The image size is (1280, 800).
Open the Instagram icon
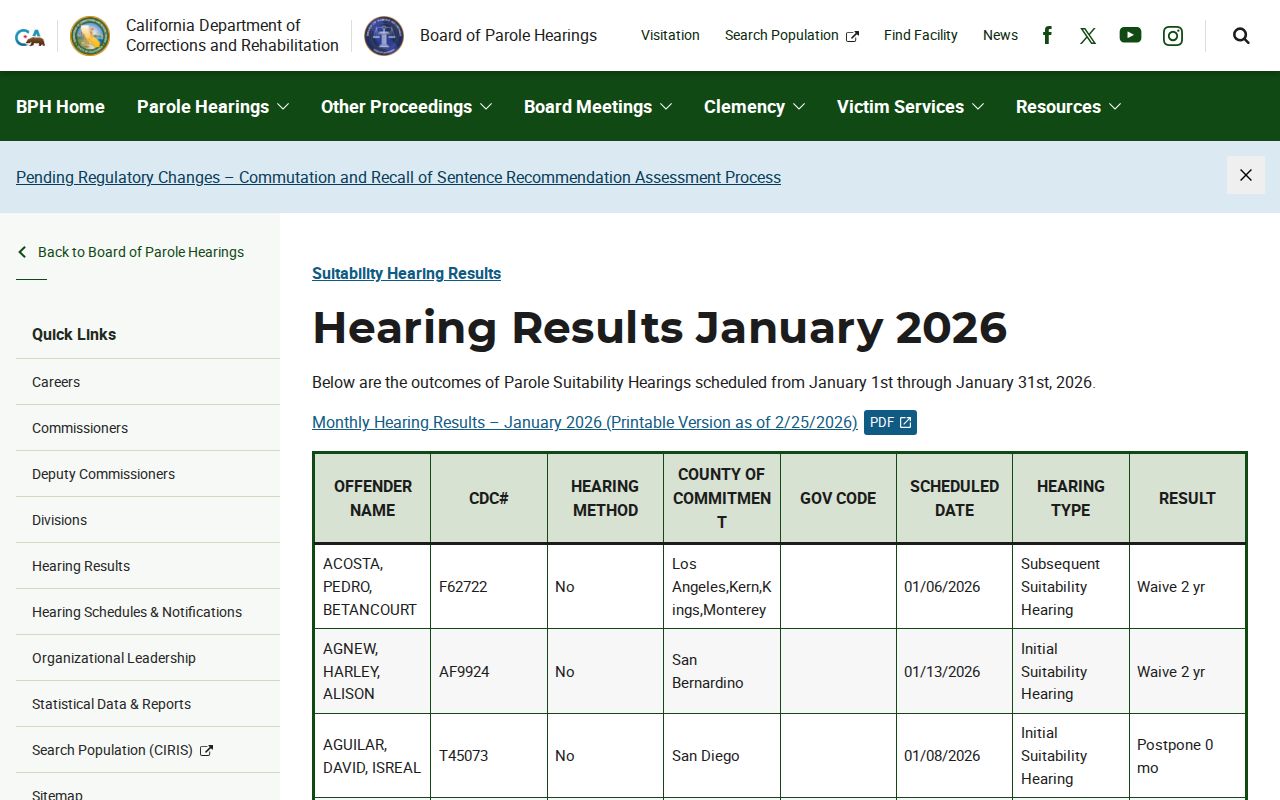pyautogui.click(x=1173, y=36)
